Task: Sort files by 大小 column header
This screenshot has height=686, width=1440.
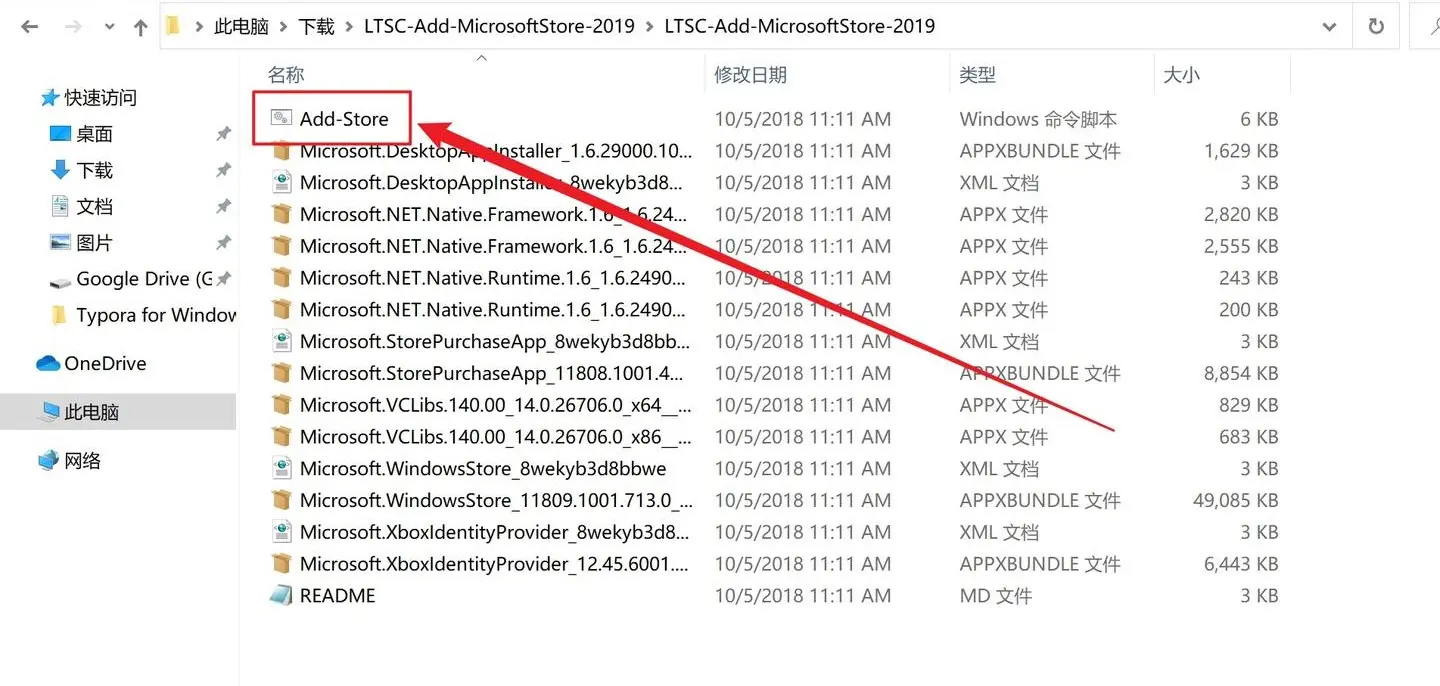Action: pyautogui.click(x=1181, y=75)
